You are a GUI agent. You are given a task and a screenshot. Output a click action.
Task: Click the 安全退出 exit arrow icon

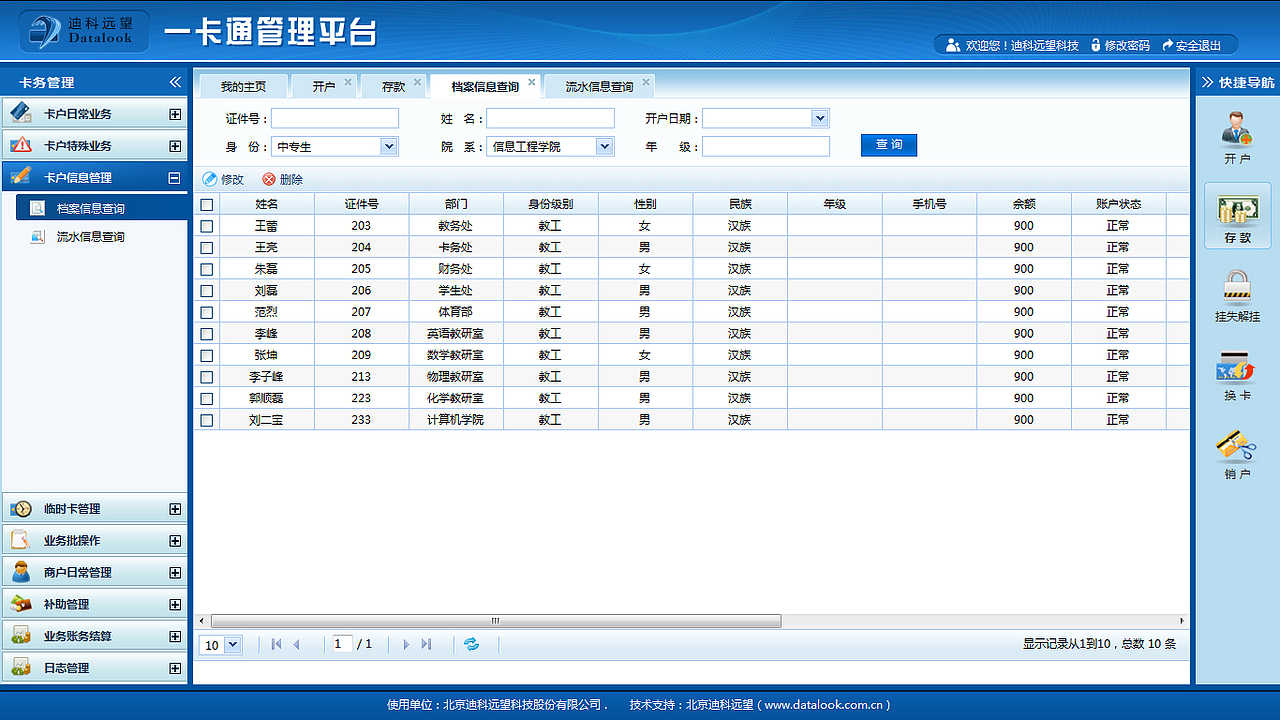1167,45
